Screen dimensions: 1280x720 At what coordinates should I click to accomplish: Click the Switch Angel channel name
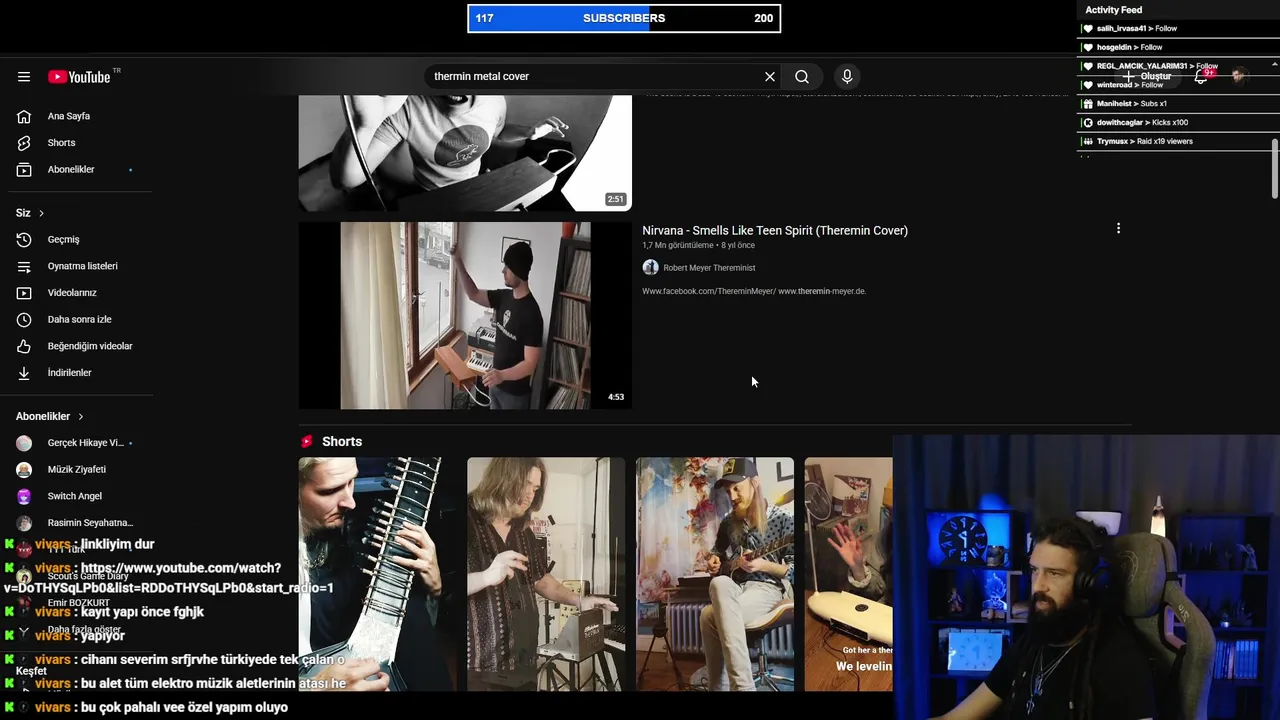pos(75,496)
